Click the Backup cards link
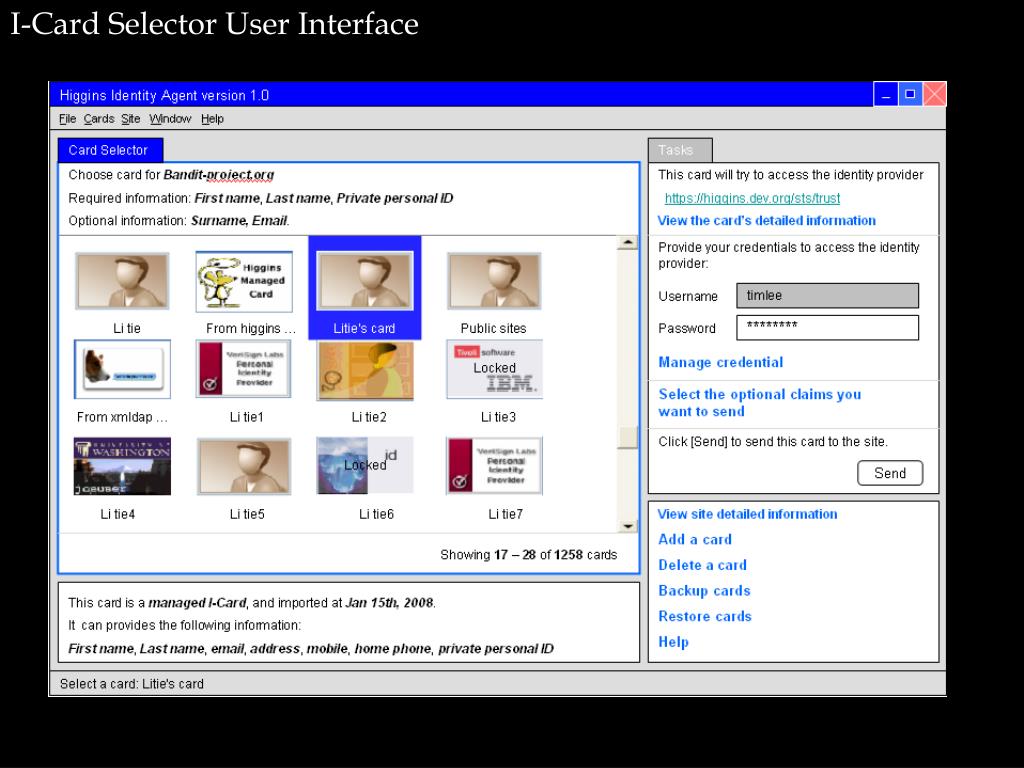This screenshot has width=1024, height=768. coord(705,590)
